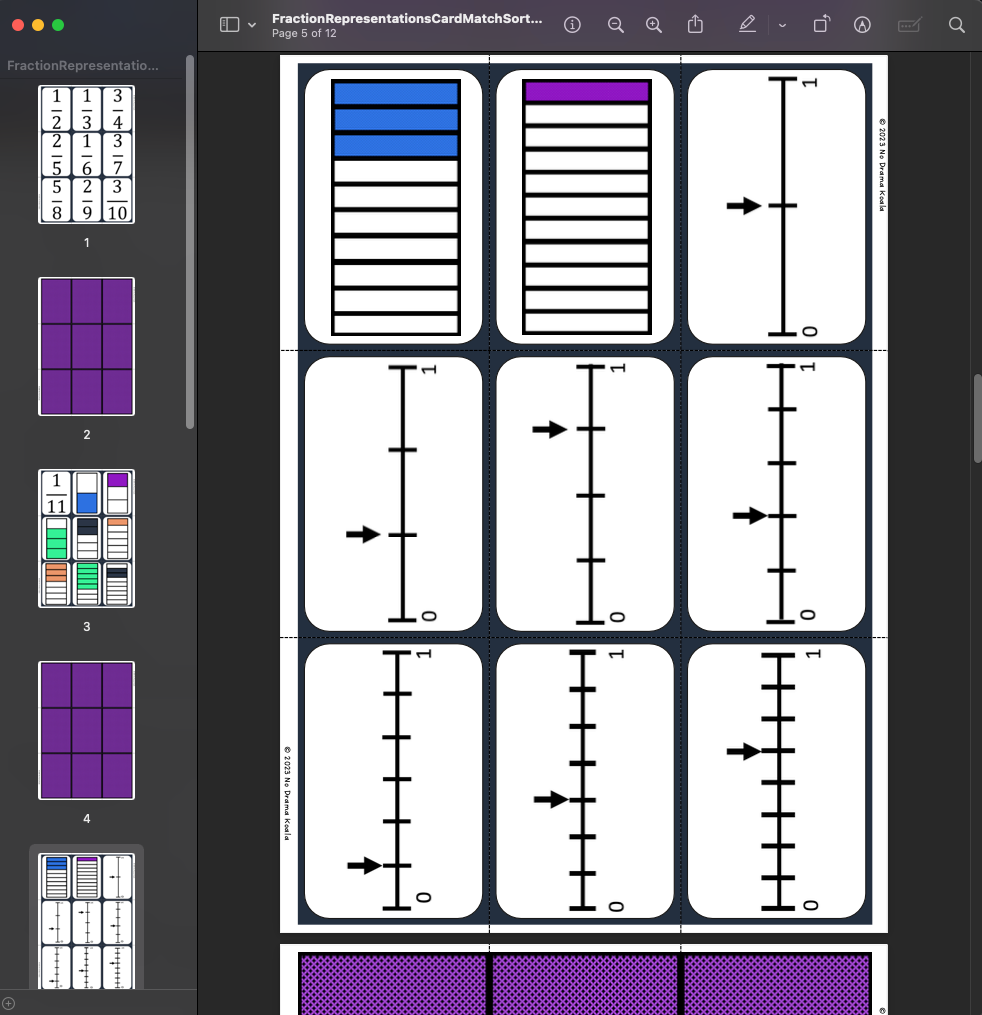Toggle the thumbnail sidebar visibility
This screenshot has width=982, height=1015.
click(228, 25)
